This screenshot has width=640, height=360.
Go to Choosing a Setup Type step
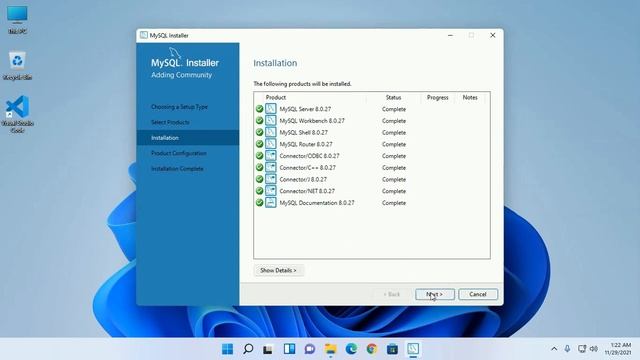coord(180,107)
